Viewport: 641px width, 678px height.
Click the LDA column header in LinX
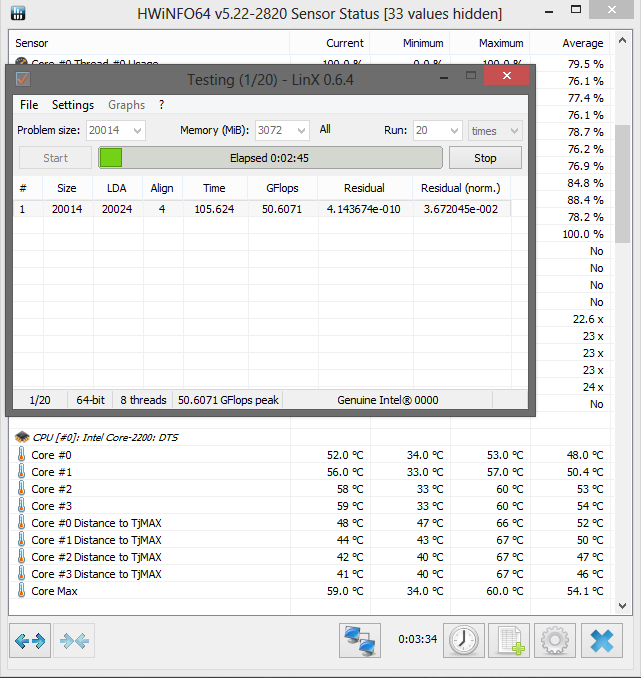click(117, 188)
